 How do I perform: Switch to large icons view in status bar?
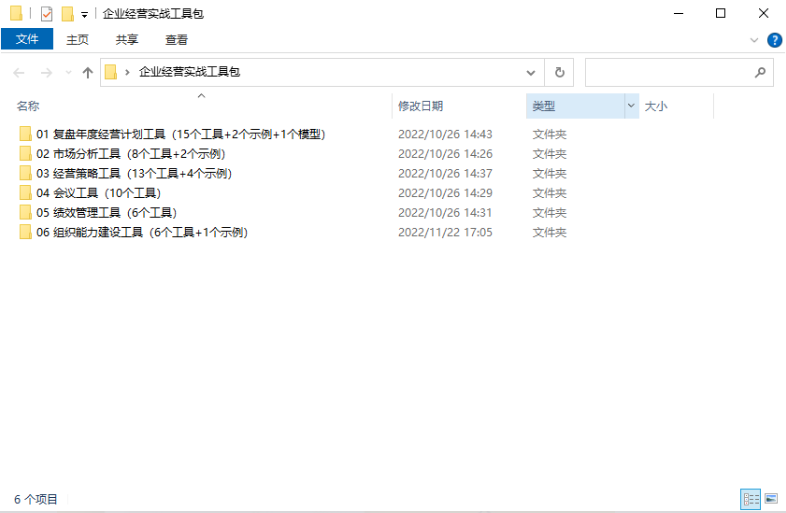coord(771,499)
